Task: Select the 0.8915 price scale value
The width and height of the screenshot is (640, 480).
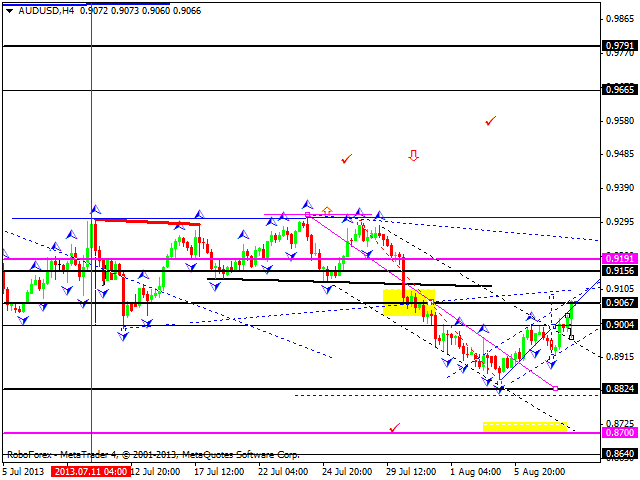Action: (x=620, y=357)
